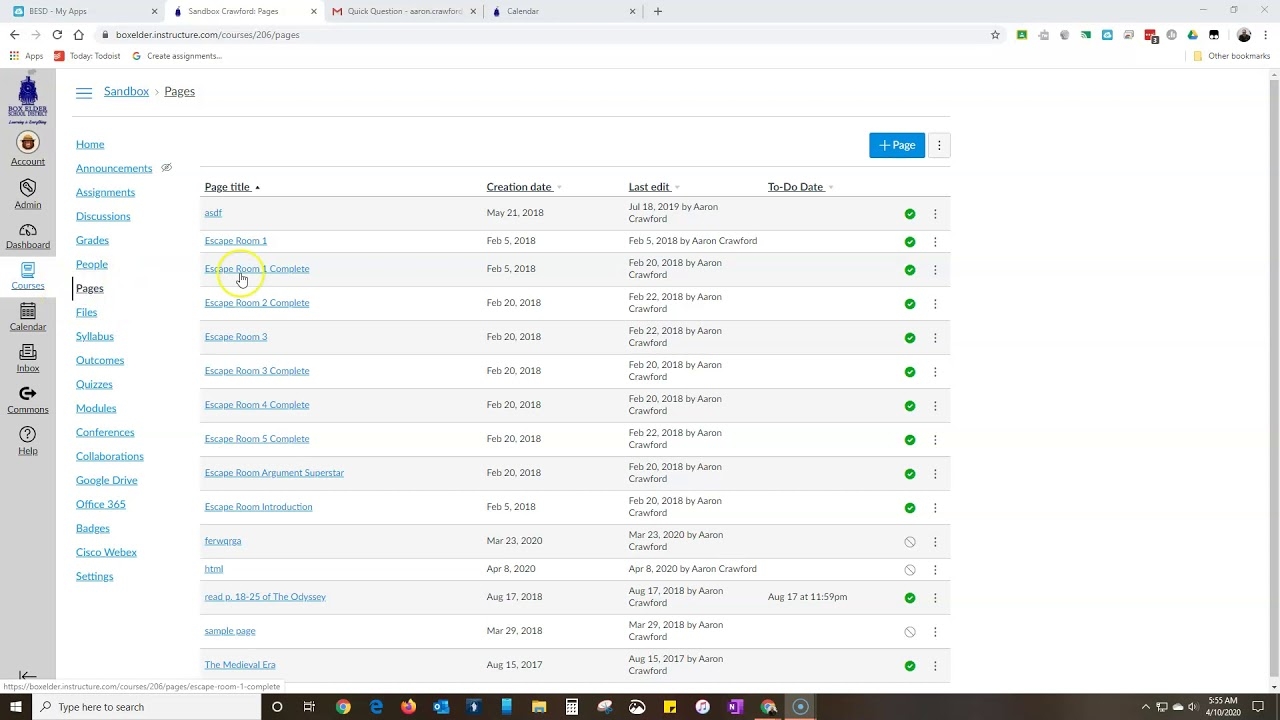Unpublish Escape Room Introduction via its status toggle
This screenshot has height=720, width=1280.
point(909,507)
